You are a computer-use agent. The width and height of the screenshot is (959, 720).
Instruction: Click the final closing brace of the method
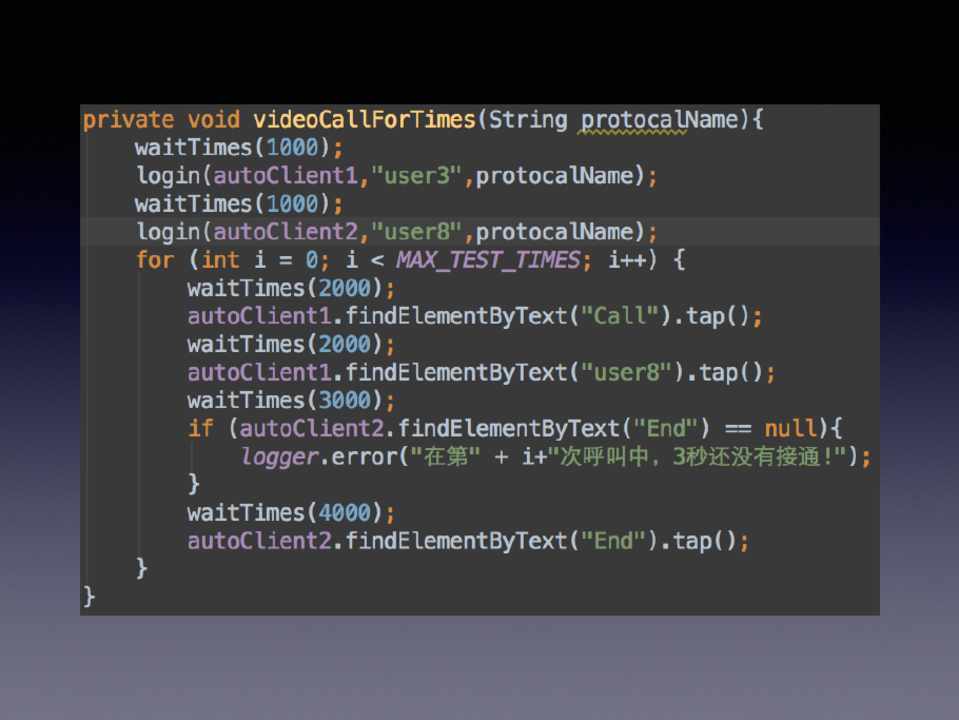[89, 597]
